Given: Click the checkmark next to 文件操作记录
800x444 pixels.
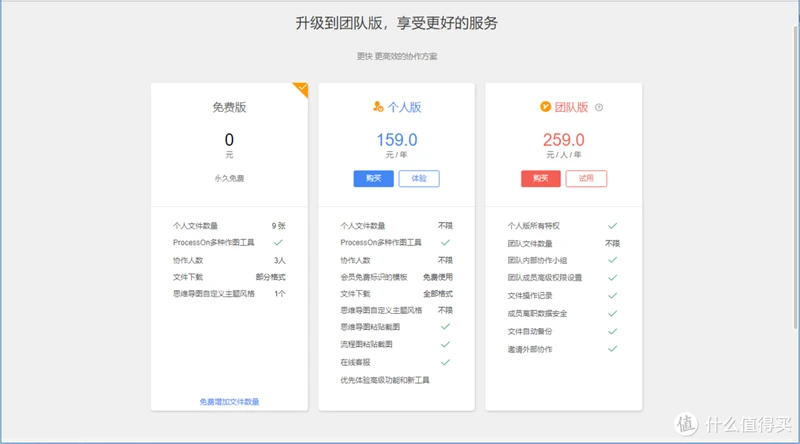Looking at the screenshot, I should [613, 295].
